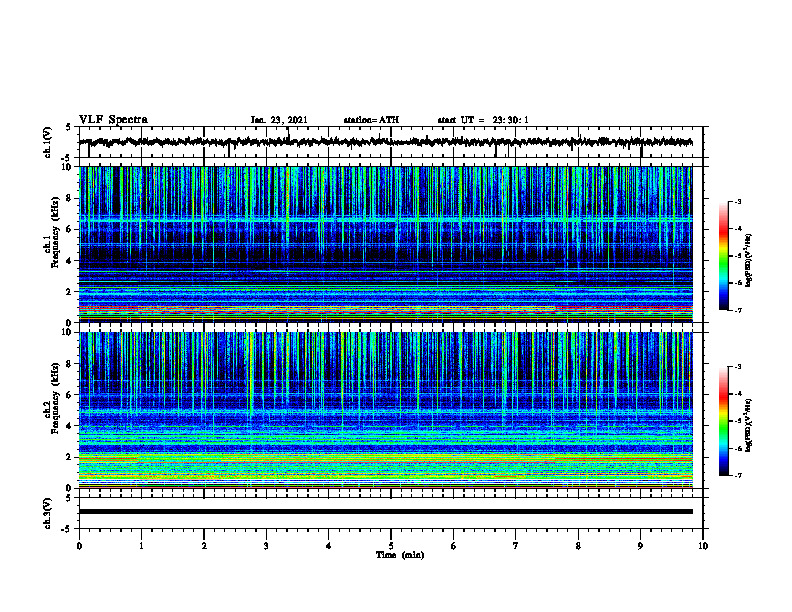This screenshot has height=612, width=792.
Task: Click the 8 kHz tick label of ch.2 spectrogram
Action: click(70, 364)
